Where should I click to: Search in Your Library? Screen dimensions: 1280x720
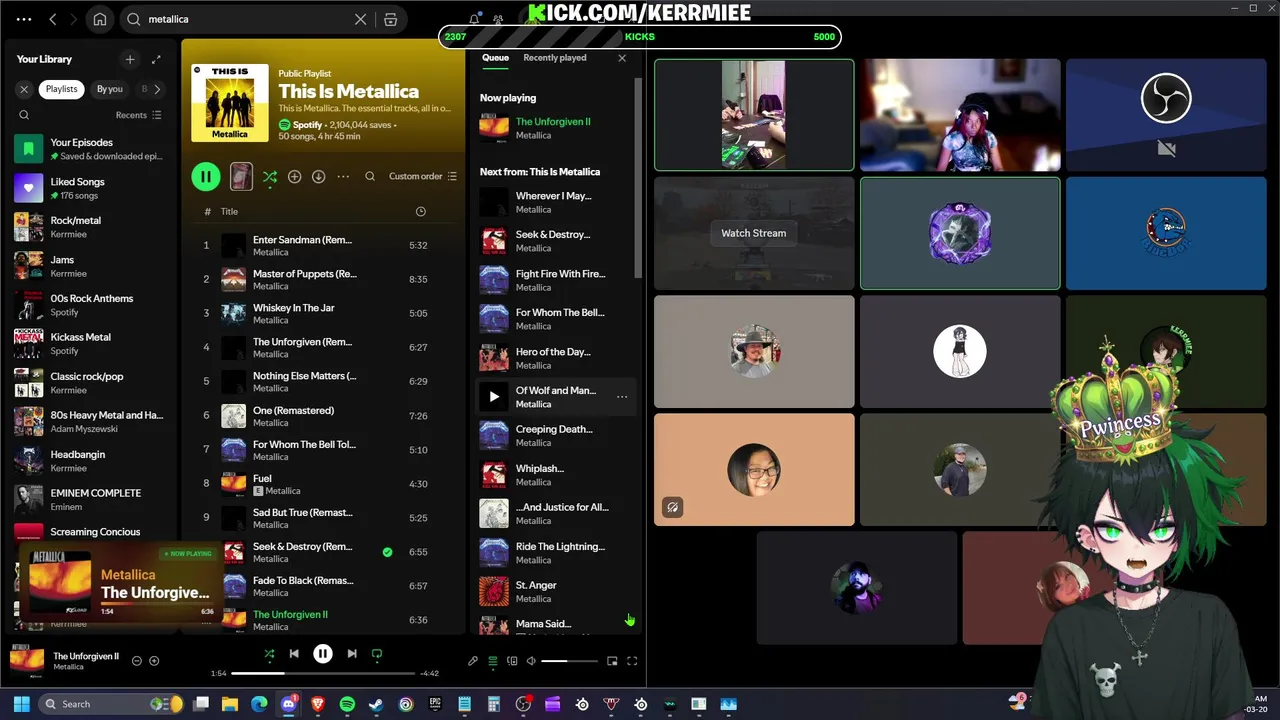tap(24, 115)
